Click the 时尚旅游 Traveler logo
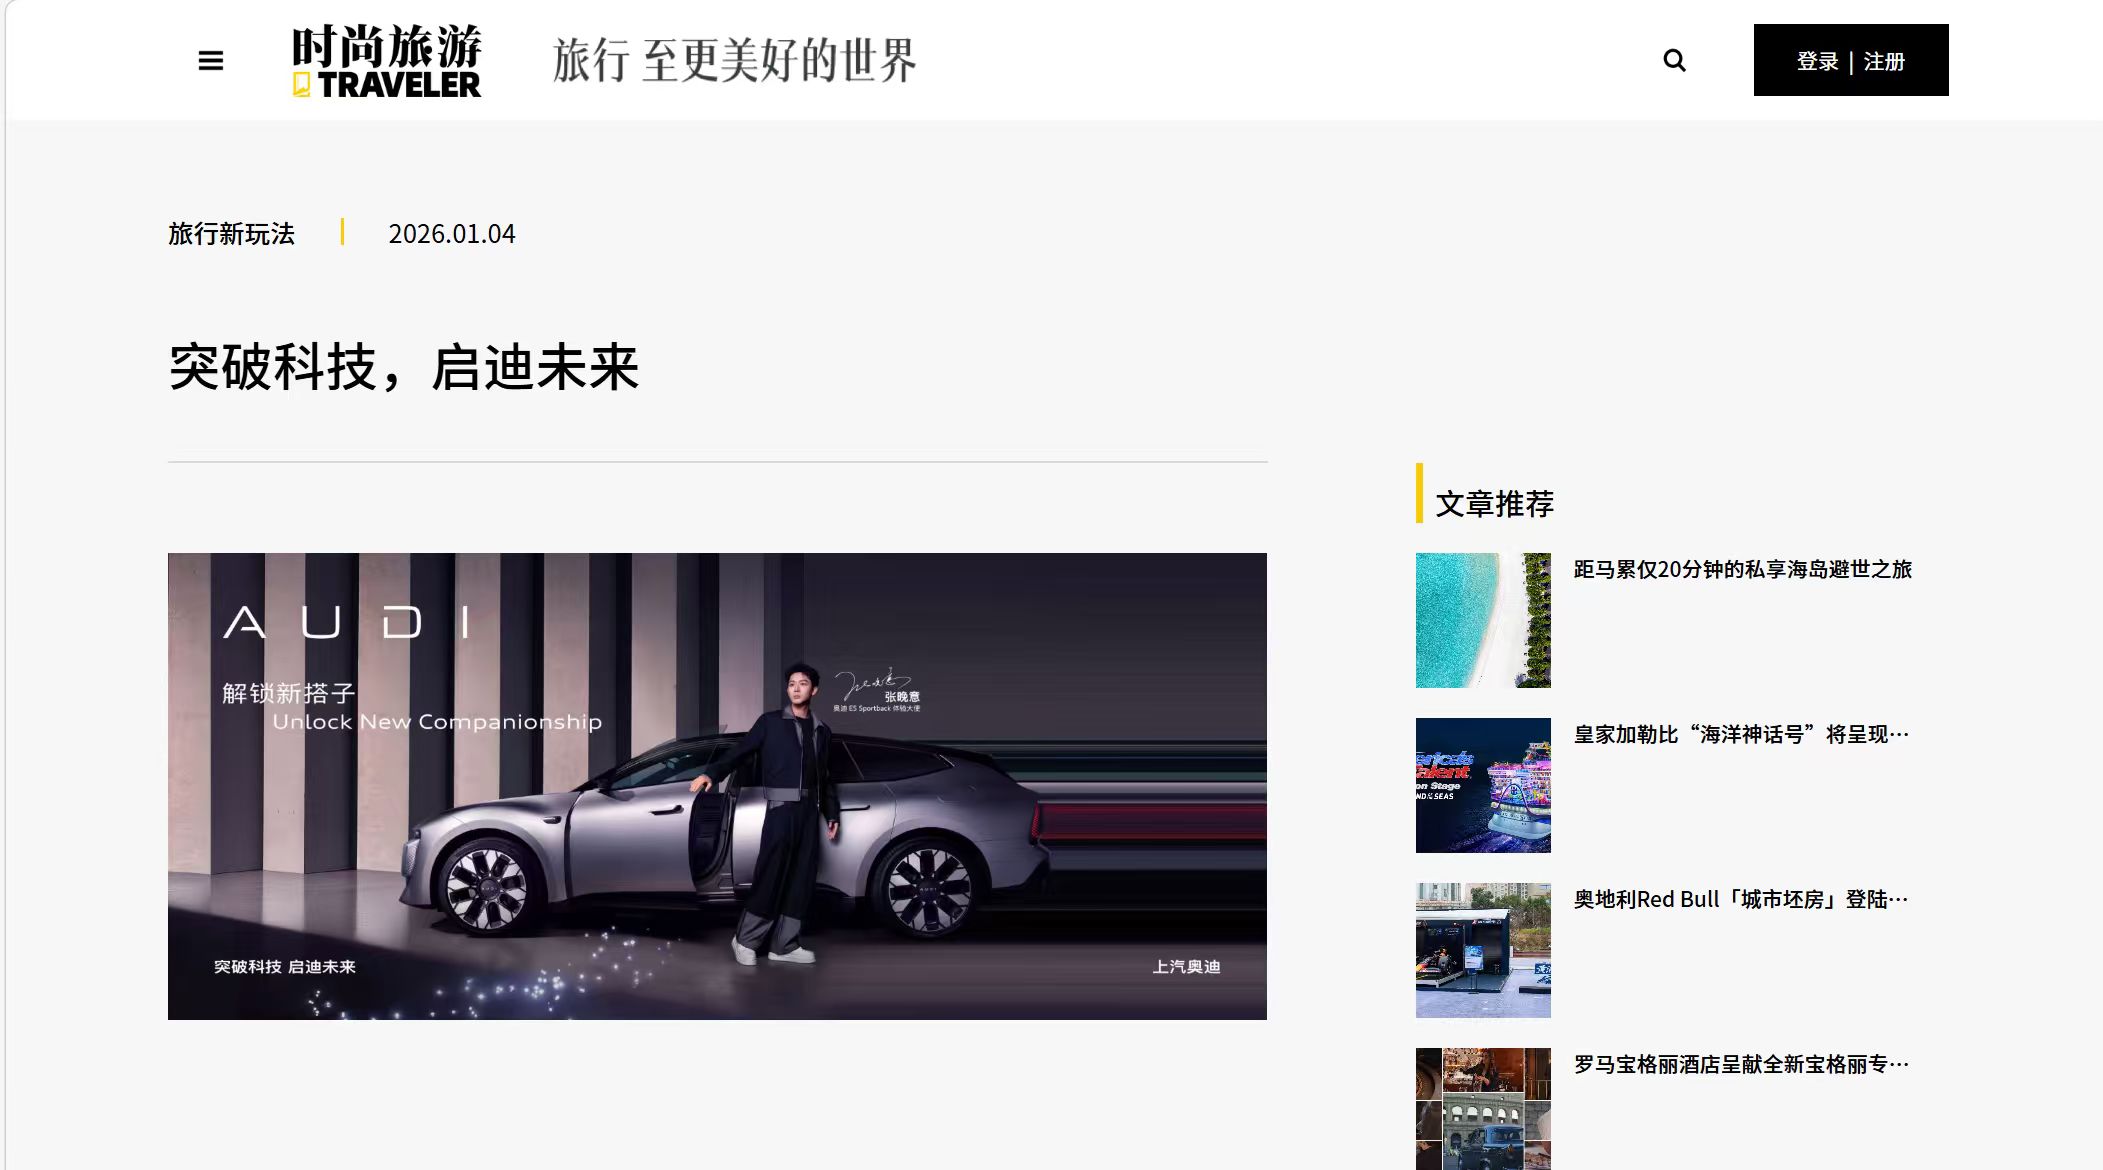Image resolution: width=2103 pixels, height=1170 pixels. [x=386, y=61]
